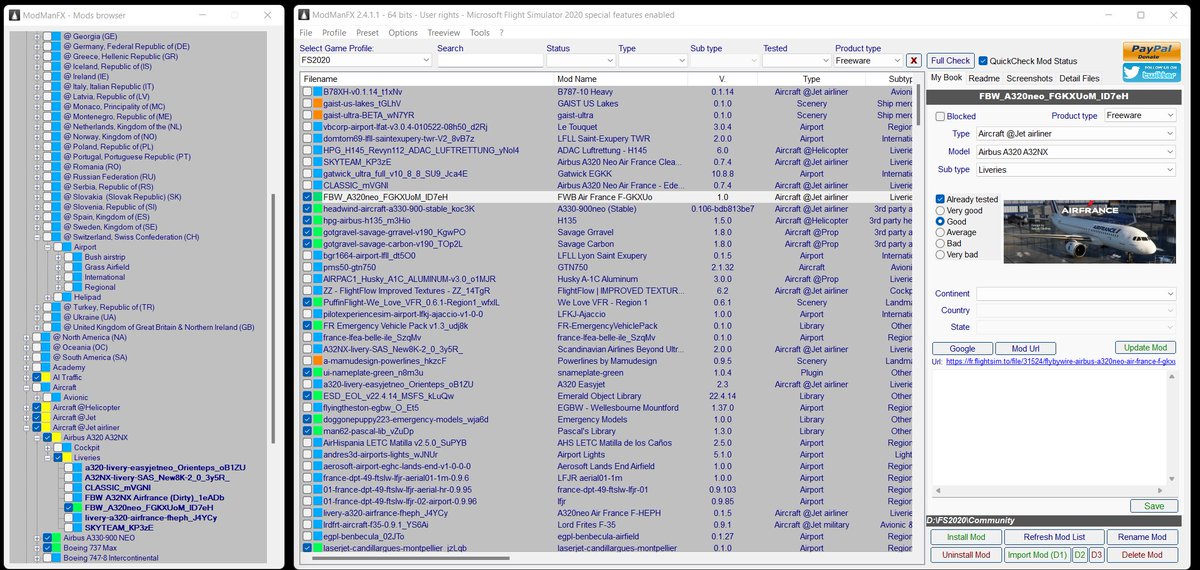This screenshot has width=1200, height=570.
Task: Select the Average rating radio button
Action: [x=940, y=232]
